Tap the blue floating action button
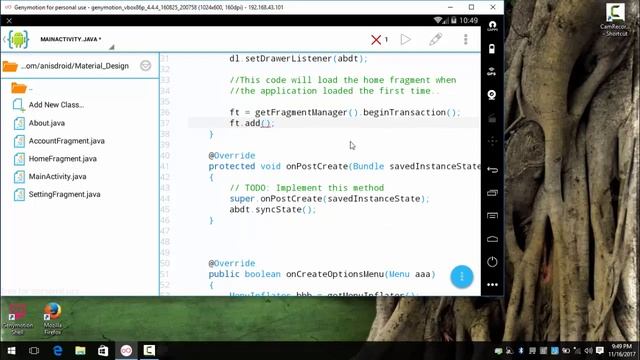The image size is (640, 360). point(462,276)
